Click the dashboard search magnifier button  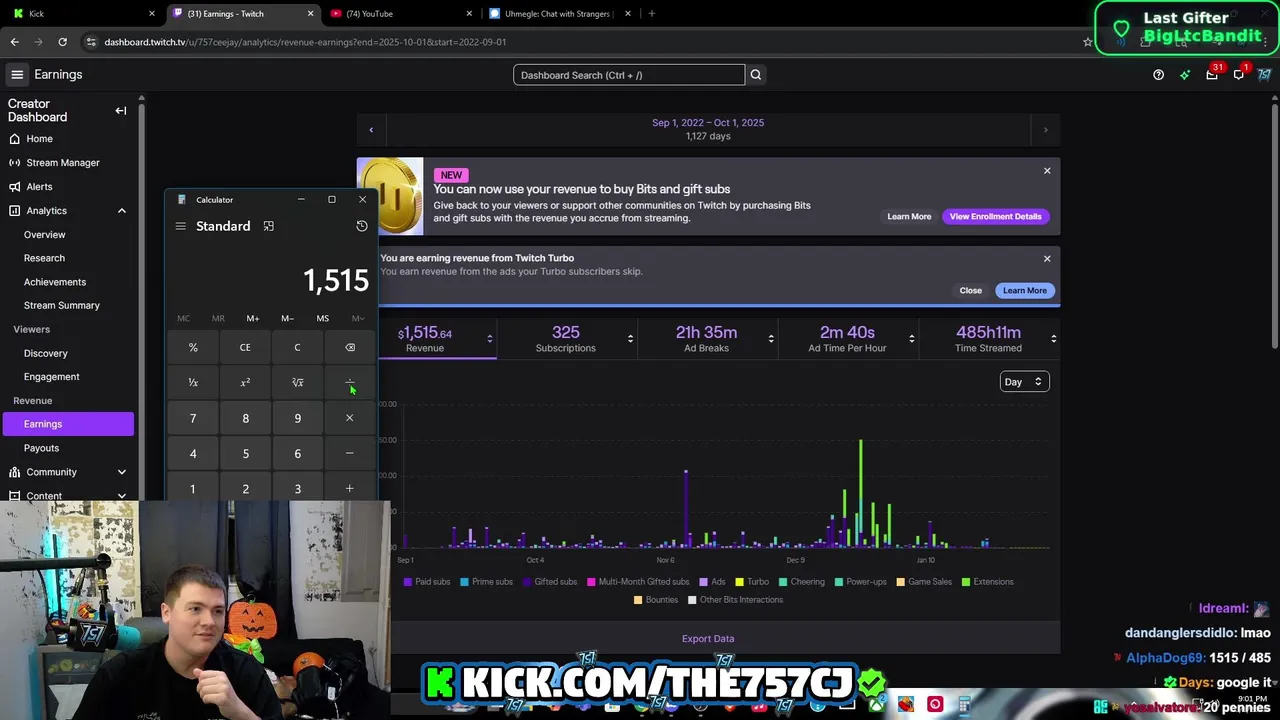756,75
